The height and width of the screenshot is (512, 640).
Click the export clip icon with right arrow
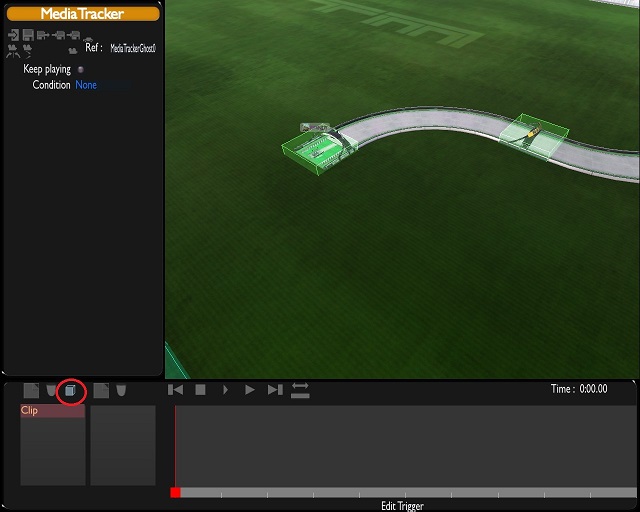coord(43,36)
